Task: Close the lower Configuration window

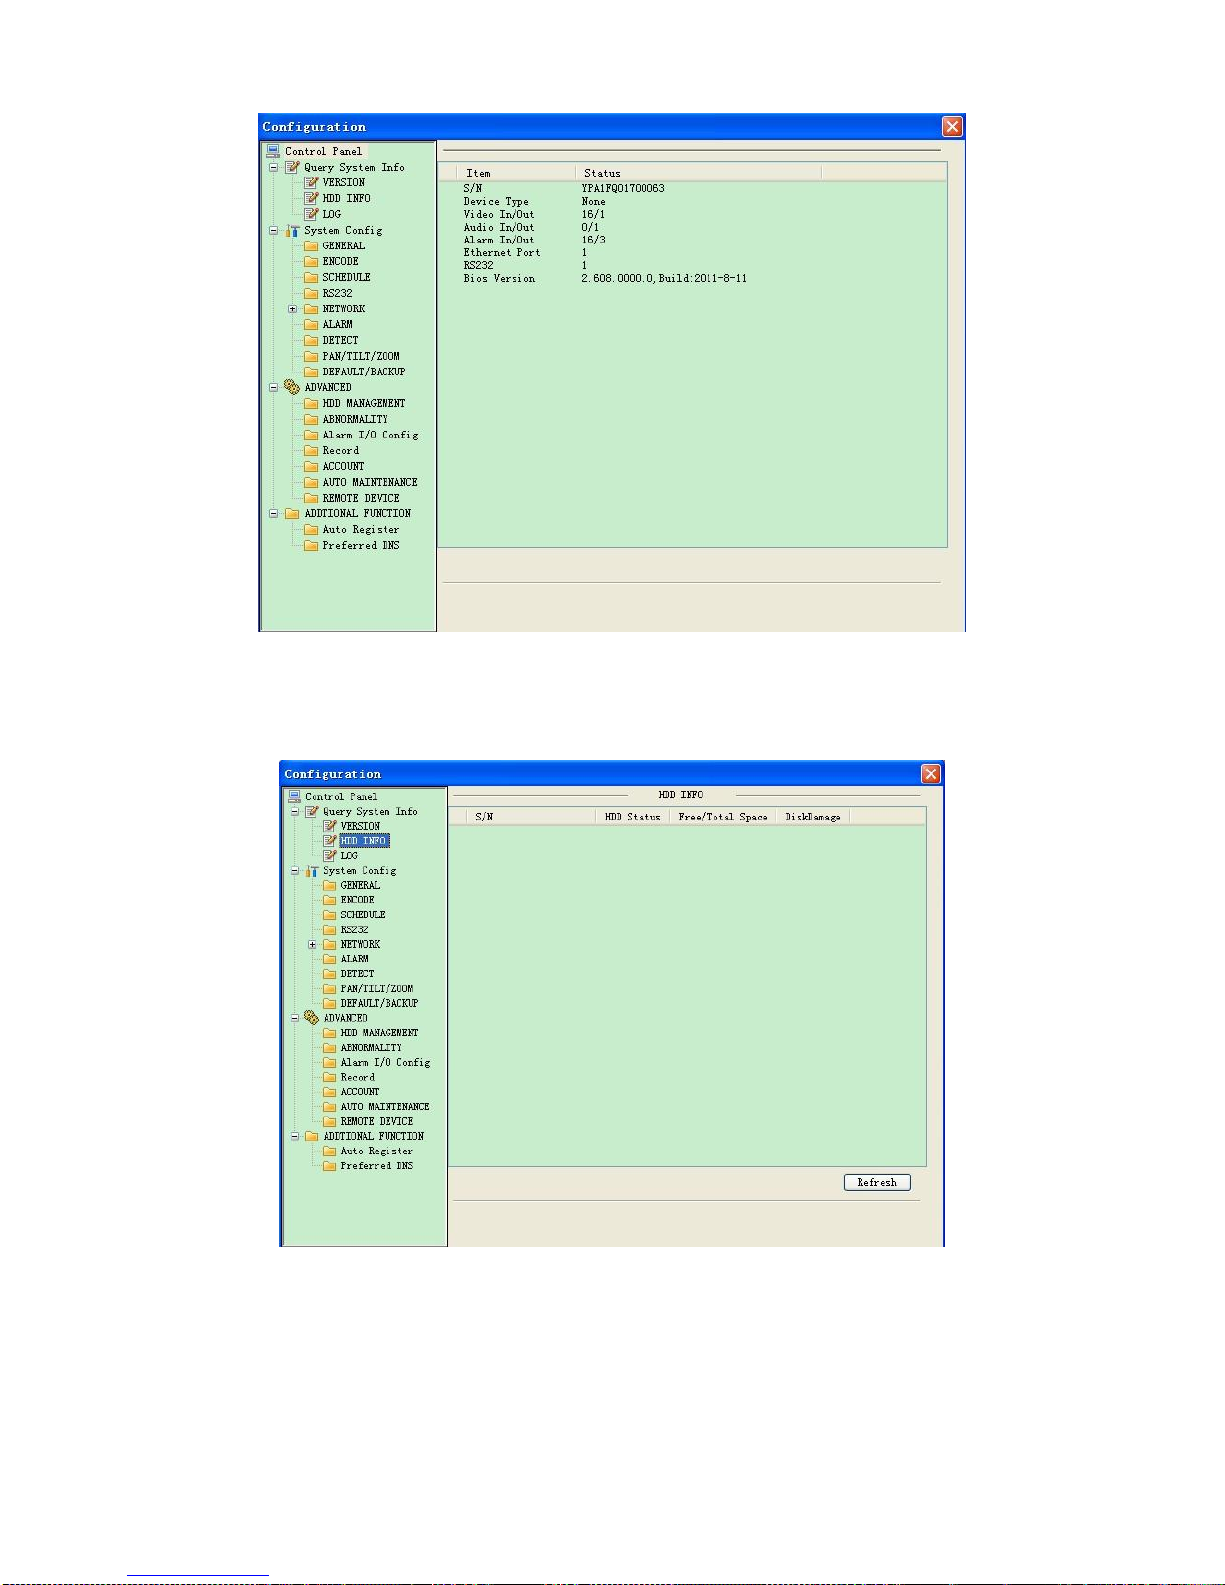Action: (931, 774)
